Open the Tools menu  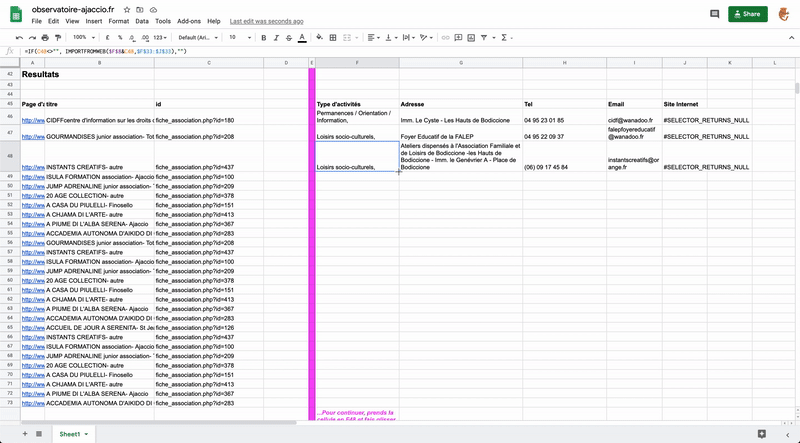tap(163, 21)
